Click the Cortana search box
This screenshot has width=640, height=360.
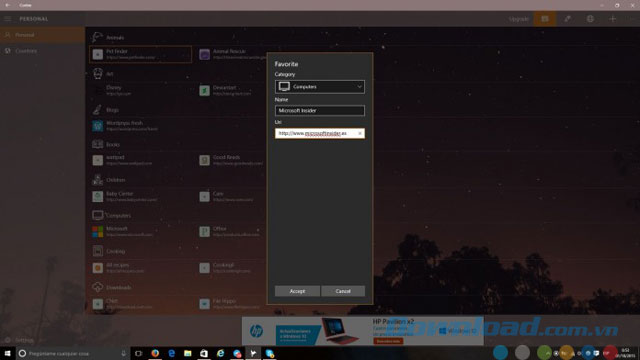pos(72,353)
